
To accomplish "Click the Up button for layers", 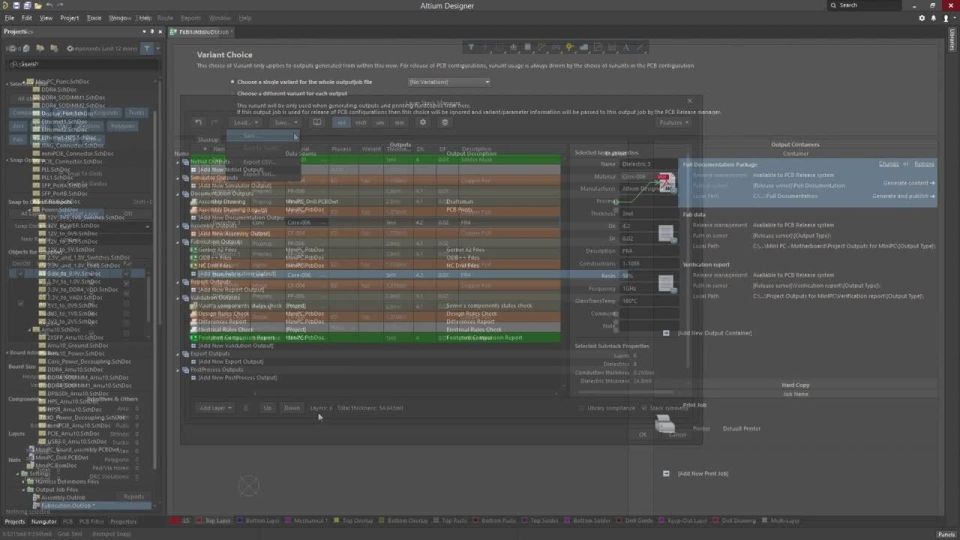I will [x=267, y=408].
